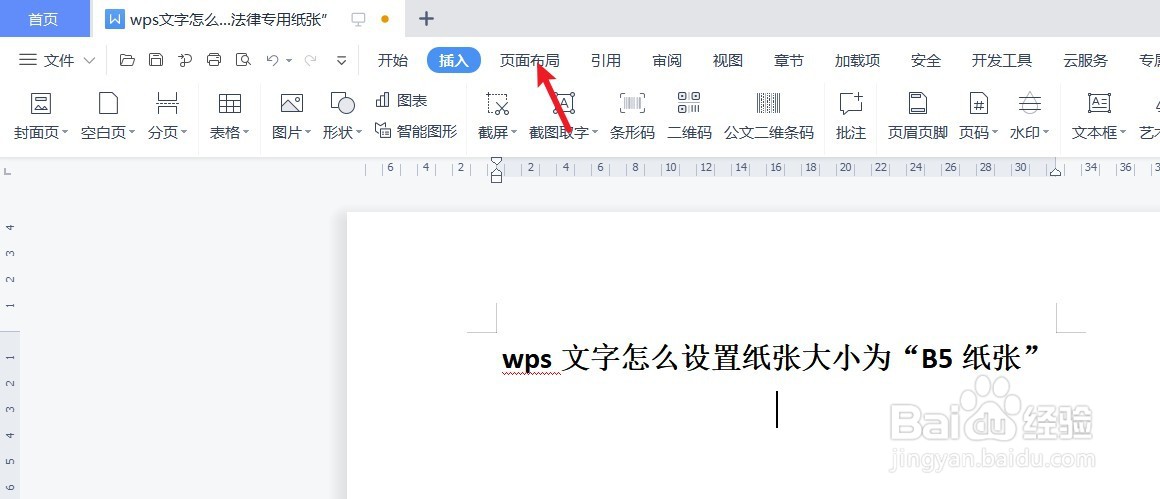Image resolution: width=1160 pixels, height=499 pixels.
Task: Expand the 分页 dropdown arrow
Action: [x=184, y=133]
